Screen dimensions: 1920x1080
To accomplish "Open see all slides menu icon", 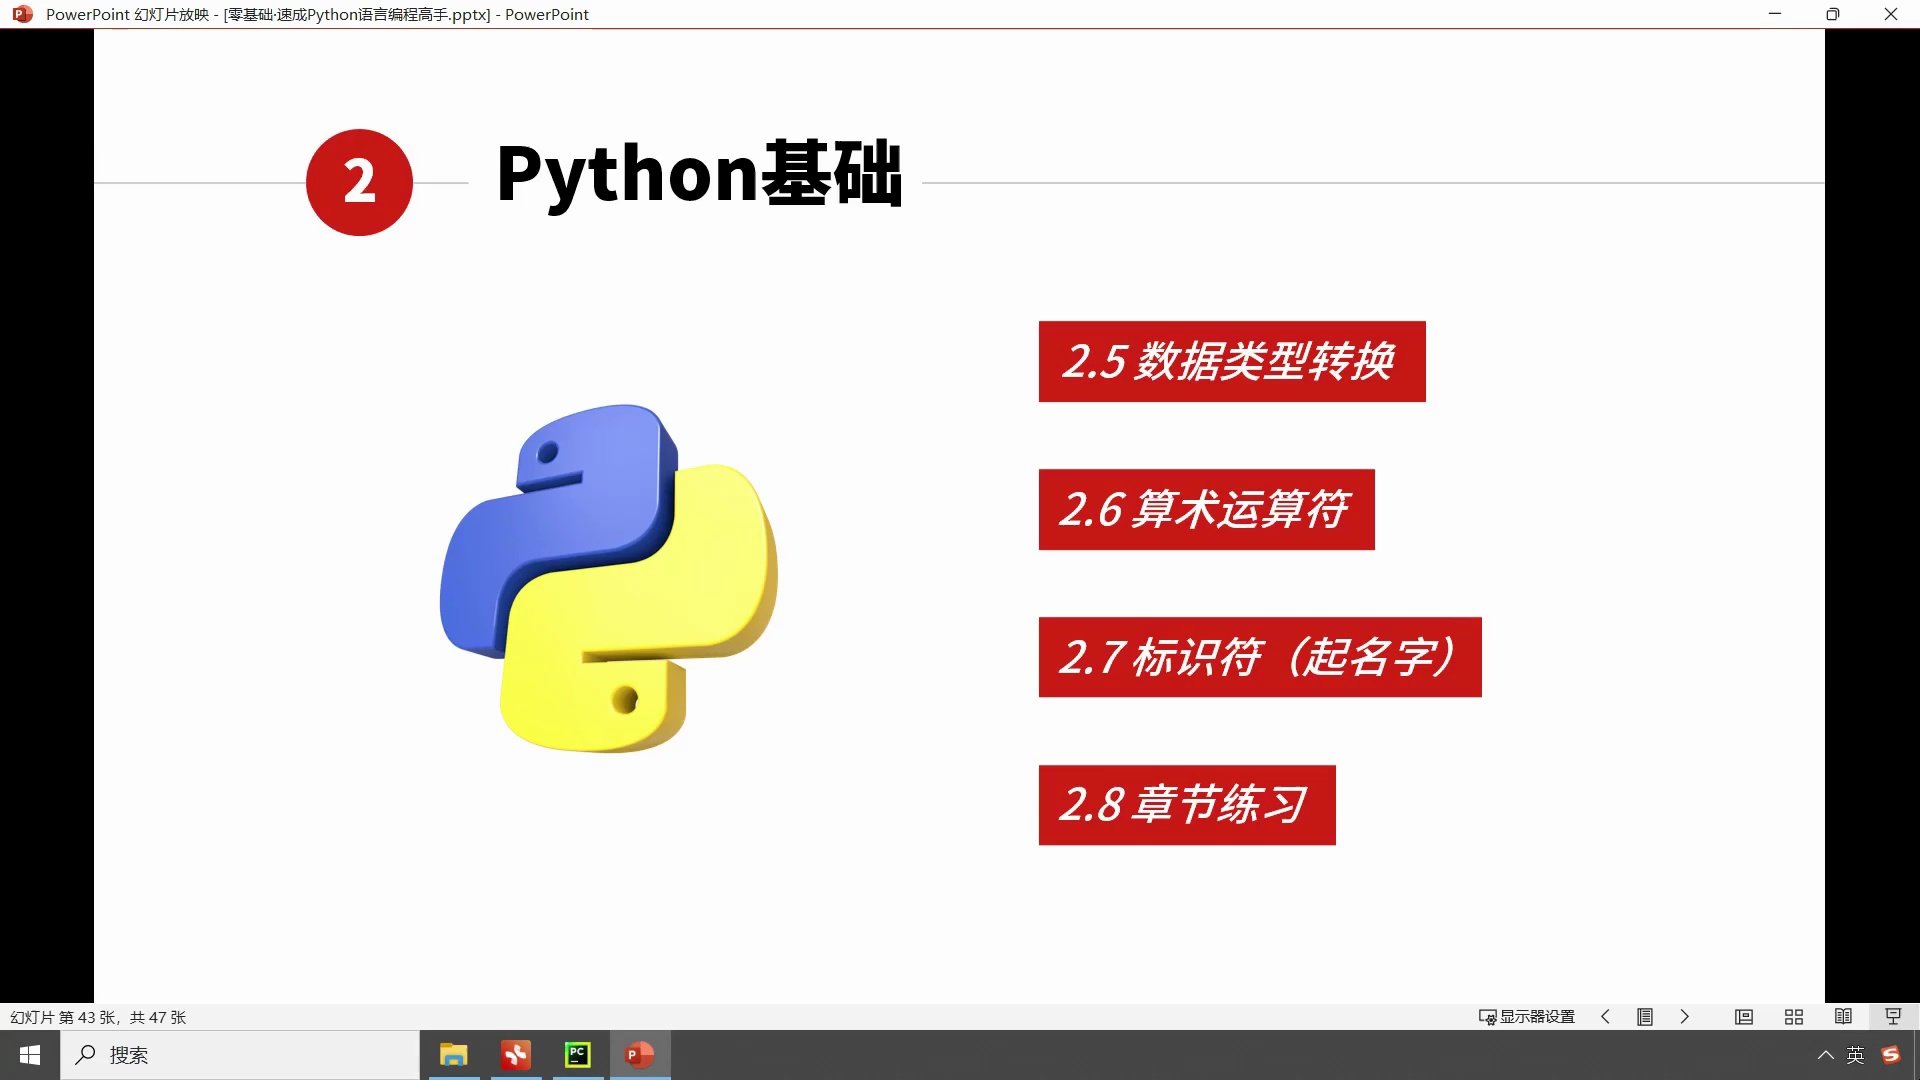I will [1644, 1016].
